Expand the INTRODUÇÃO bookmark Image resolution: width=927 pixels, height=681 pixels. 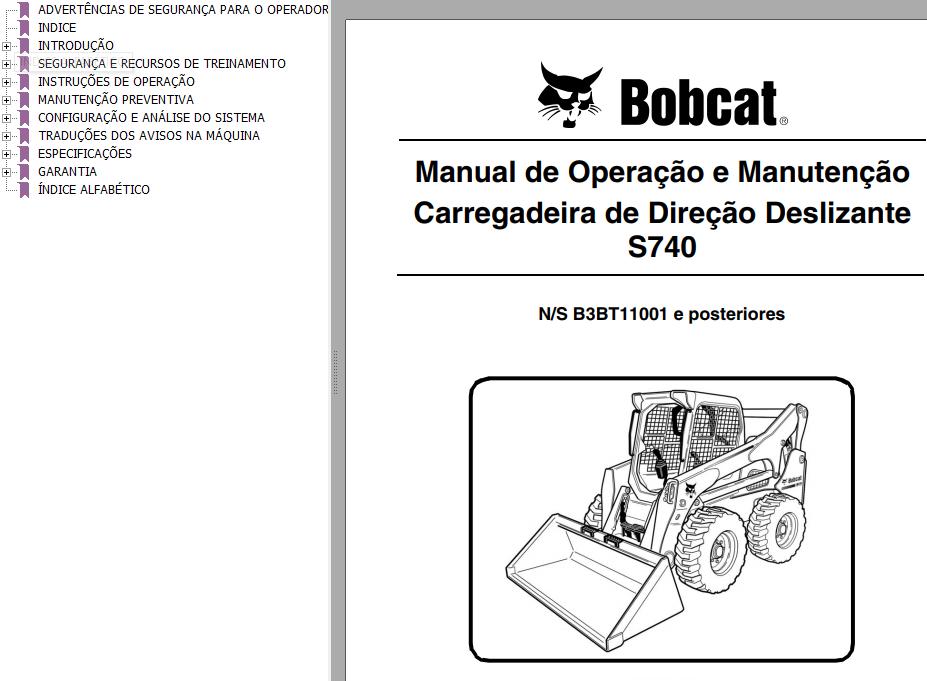(6, 46)
